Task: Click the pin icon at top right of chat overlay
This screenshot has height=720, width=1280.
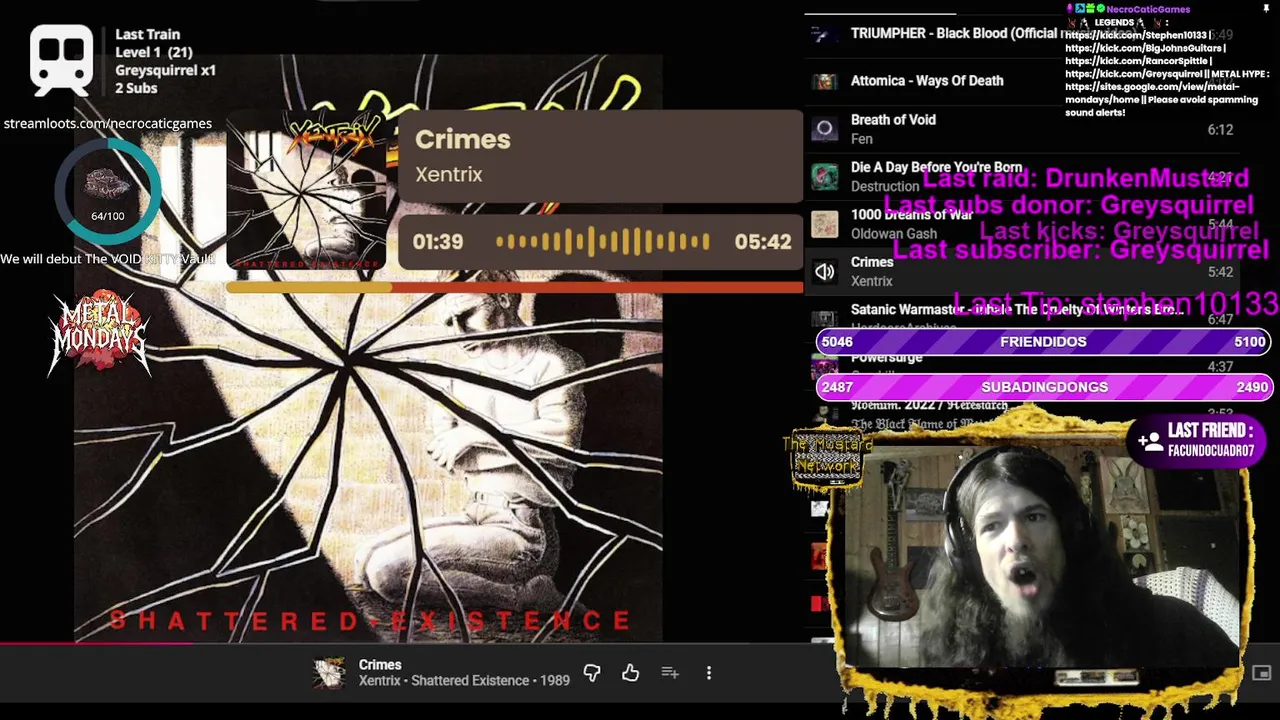Action: pyautogui.click(x=1266, y=9)
